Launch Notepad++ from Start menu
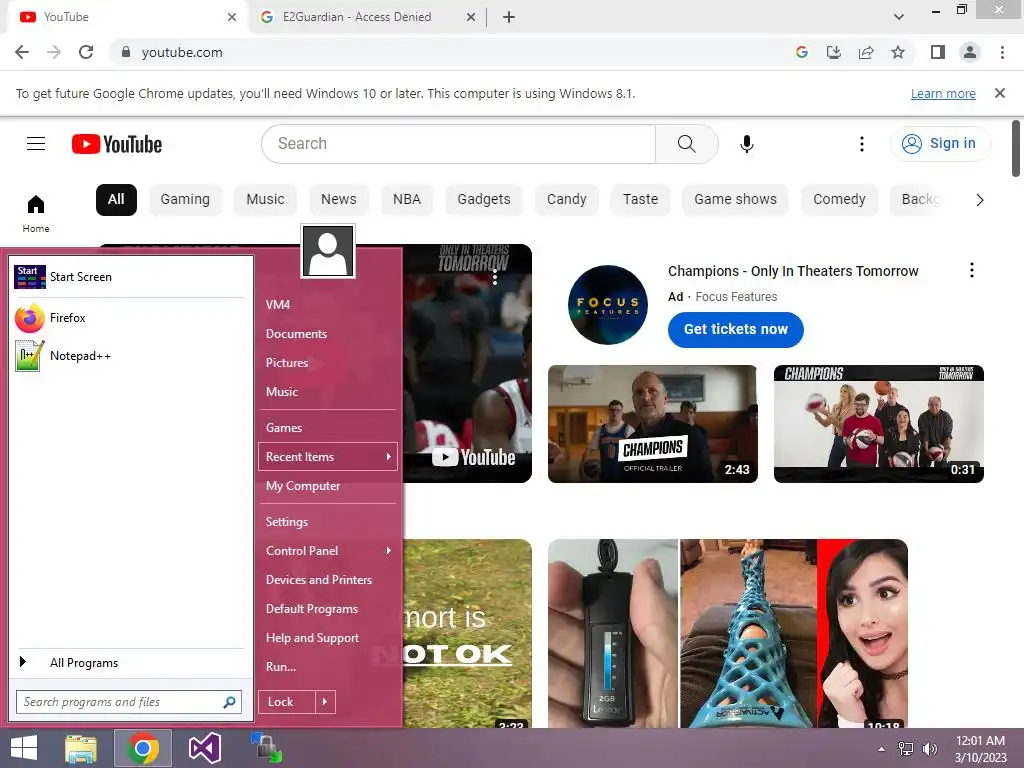Image resolution: width=1024 pixels, height=768 pixels. point(129,356)
